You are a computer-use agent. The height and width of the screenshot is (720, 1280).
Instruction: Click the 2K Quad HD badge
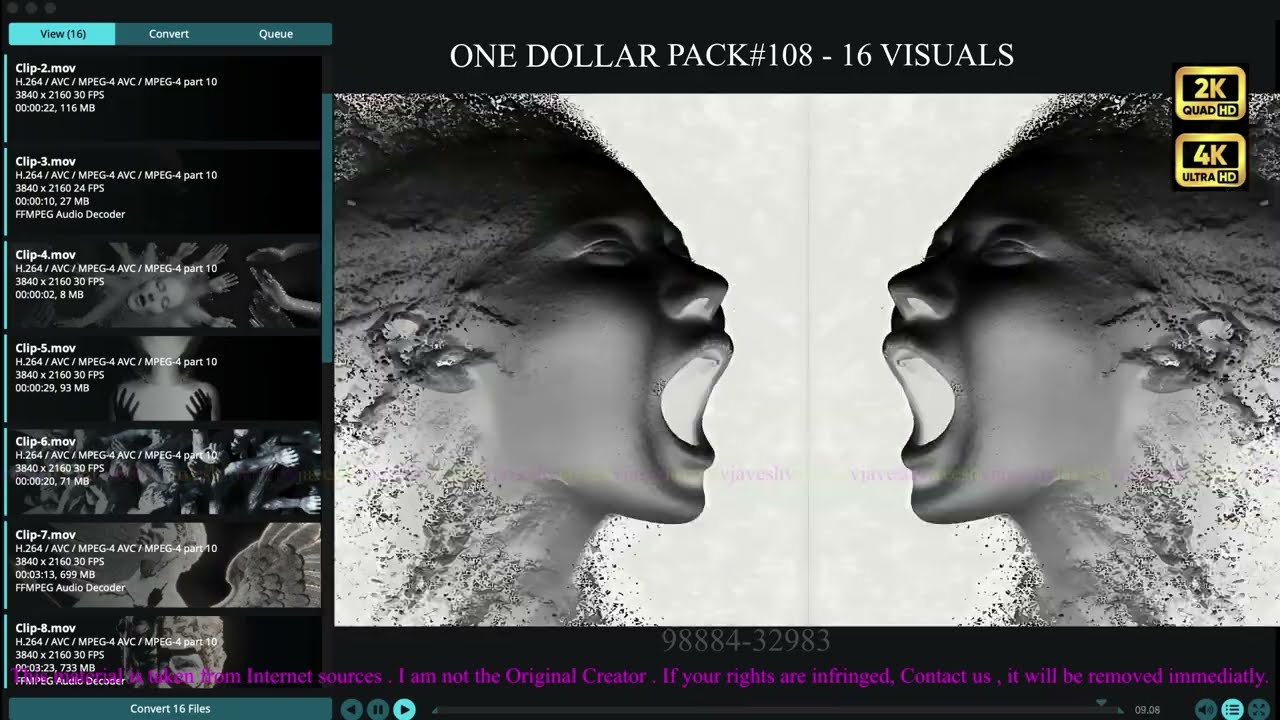[x=1210, y=93]
